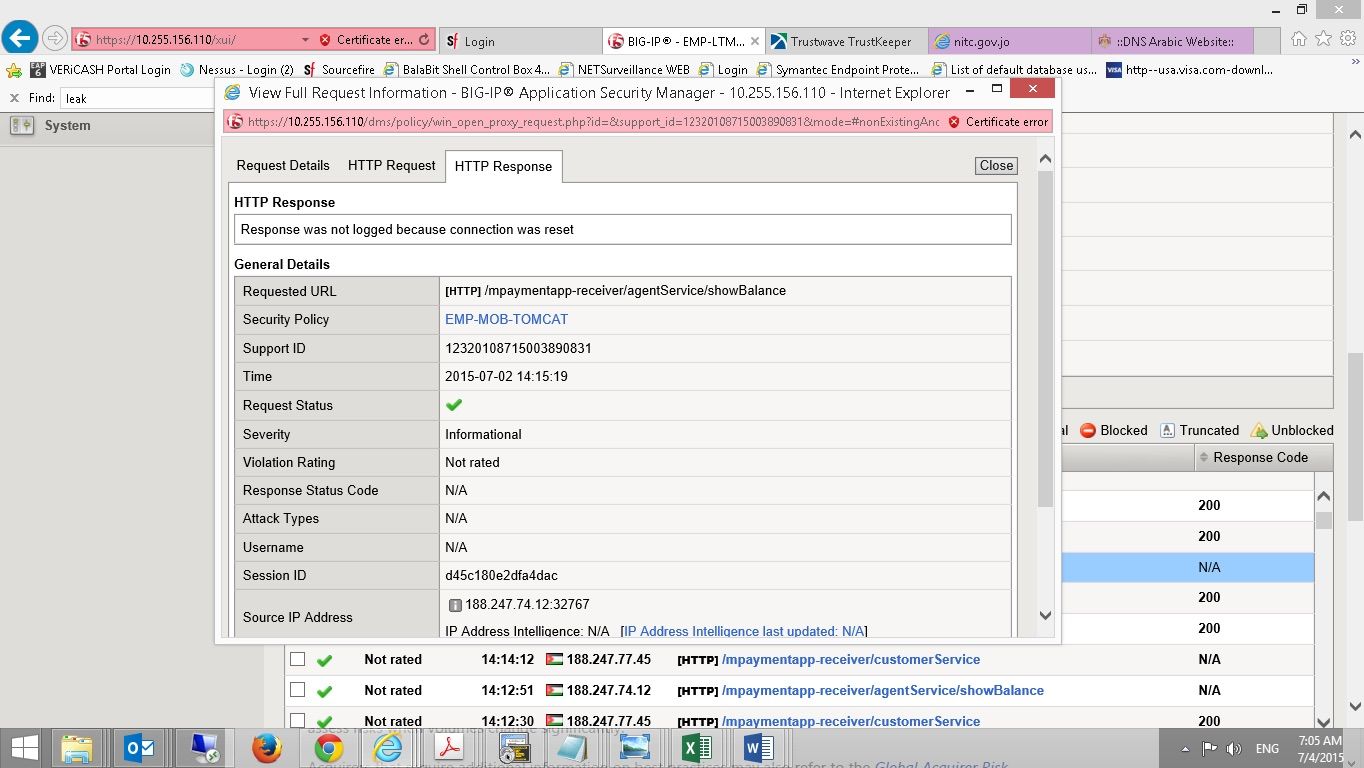
Task: Click the browser Back arrow button
Action: pyautogui.click(x=20, y=39)
